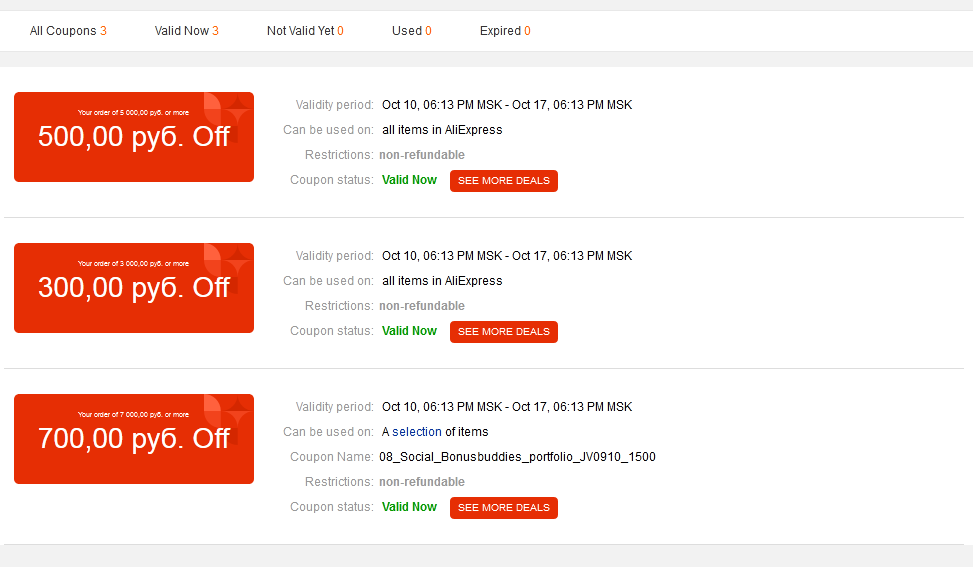This screenshot has height=567, width=973.
Task: Click the coupon name 08_Social_Bonusbuddies text
Action: [x=517, y=457]
